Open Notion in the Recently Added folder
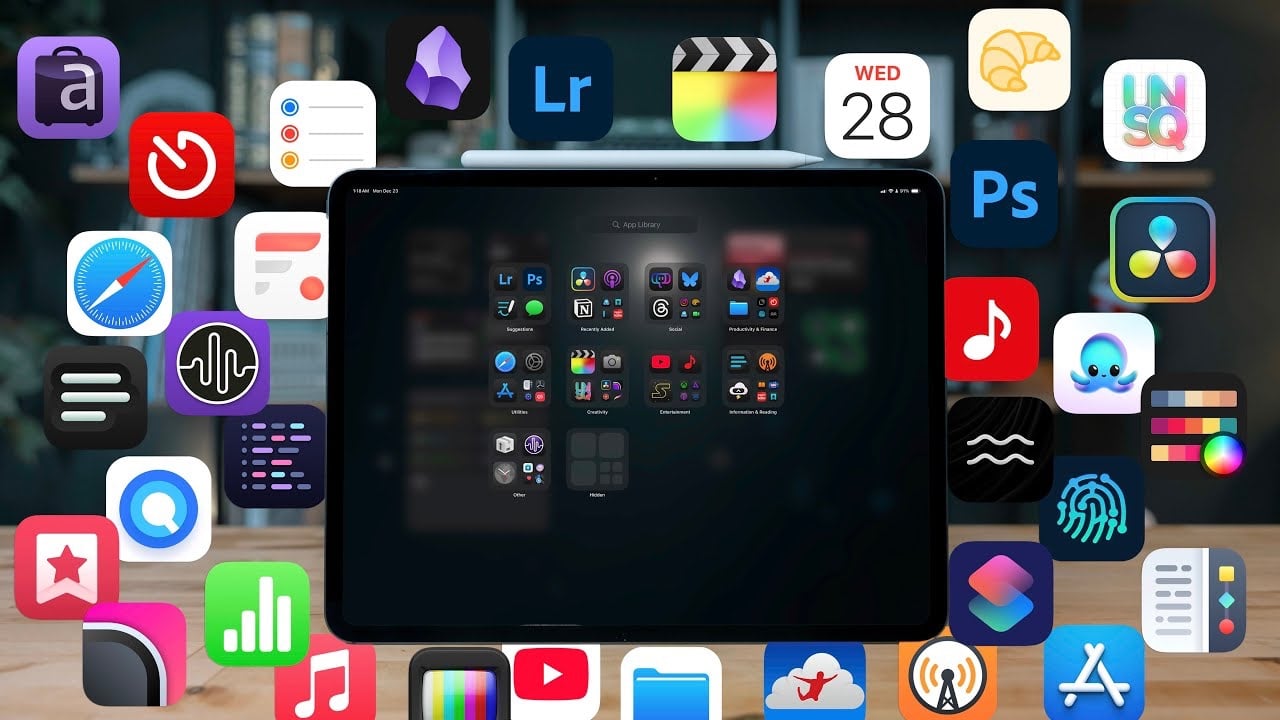This screenshot has width=1280, height=720. point(583,308)
